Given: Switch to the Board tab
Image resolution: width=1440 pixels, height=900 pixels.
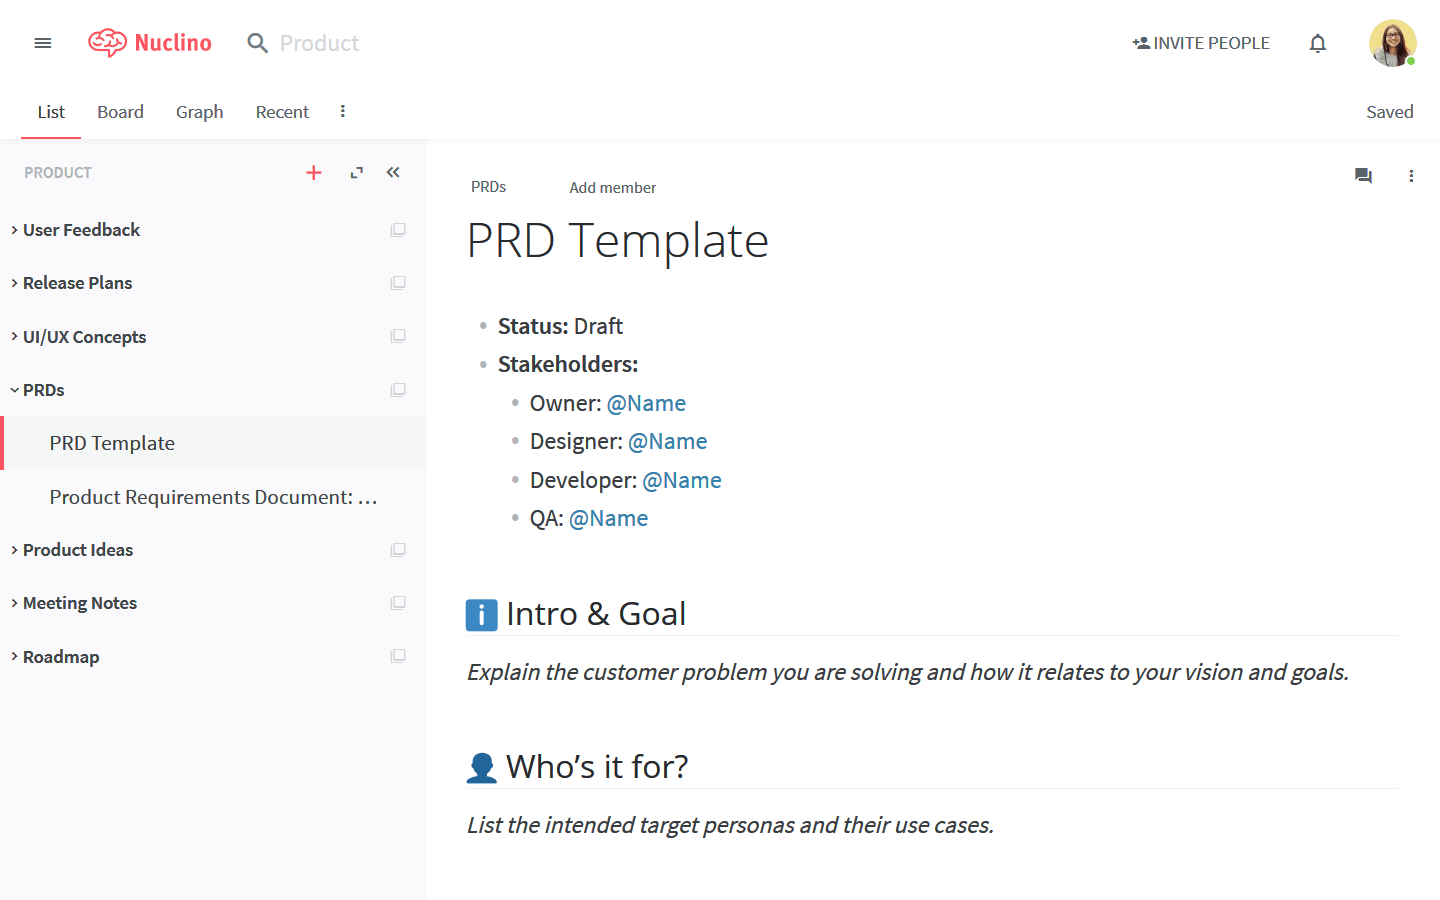Looking at the screenshot, I should 120,111.
